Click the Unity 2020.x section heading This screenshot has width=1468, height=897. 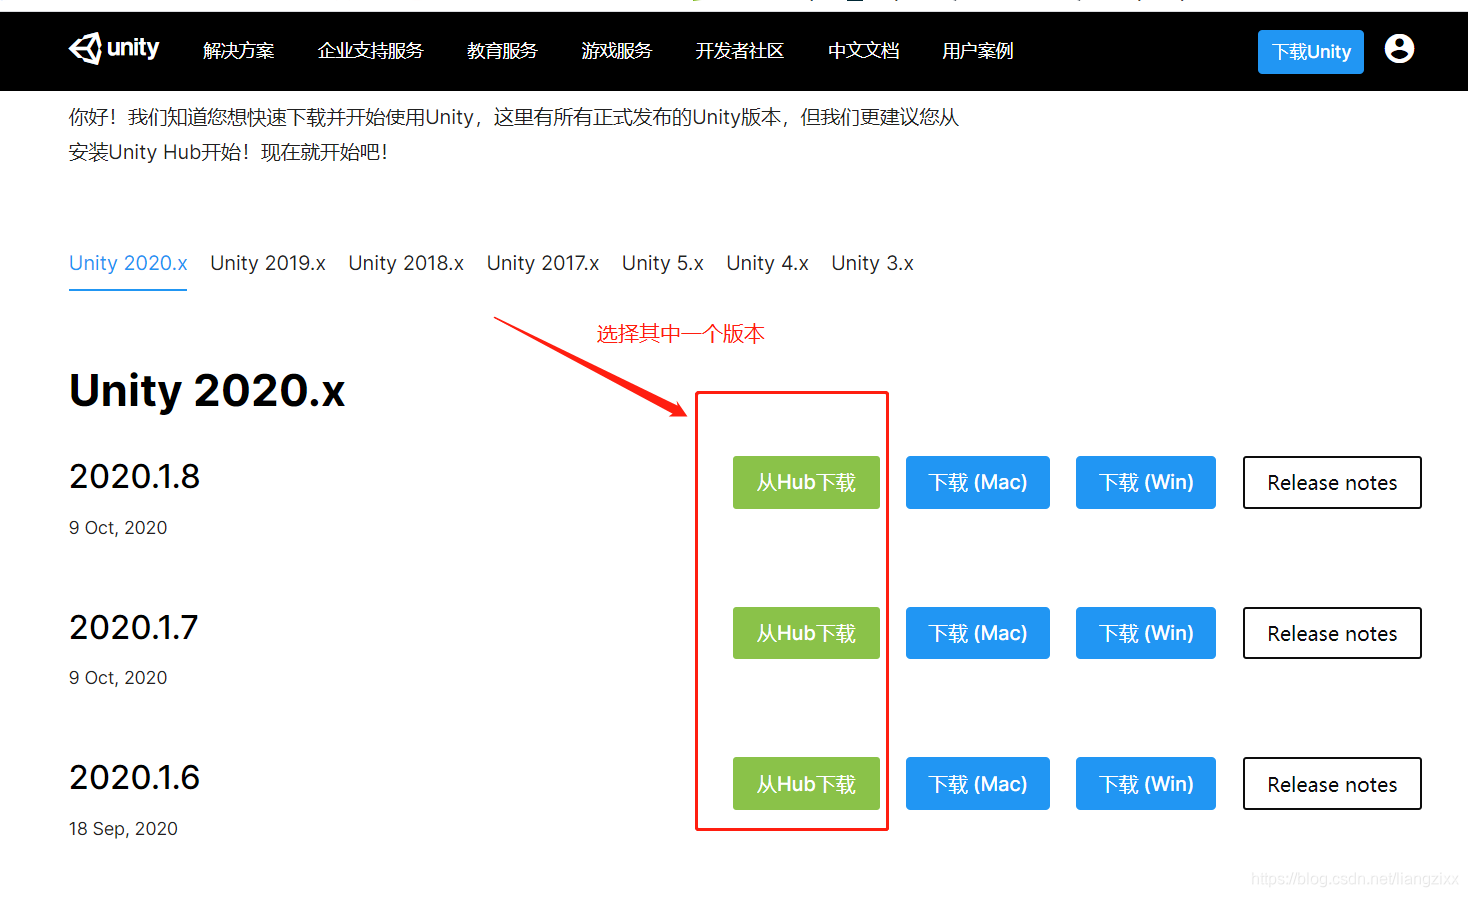[207, 390]
